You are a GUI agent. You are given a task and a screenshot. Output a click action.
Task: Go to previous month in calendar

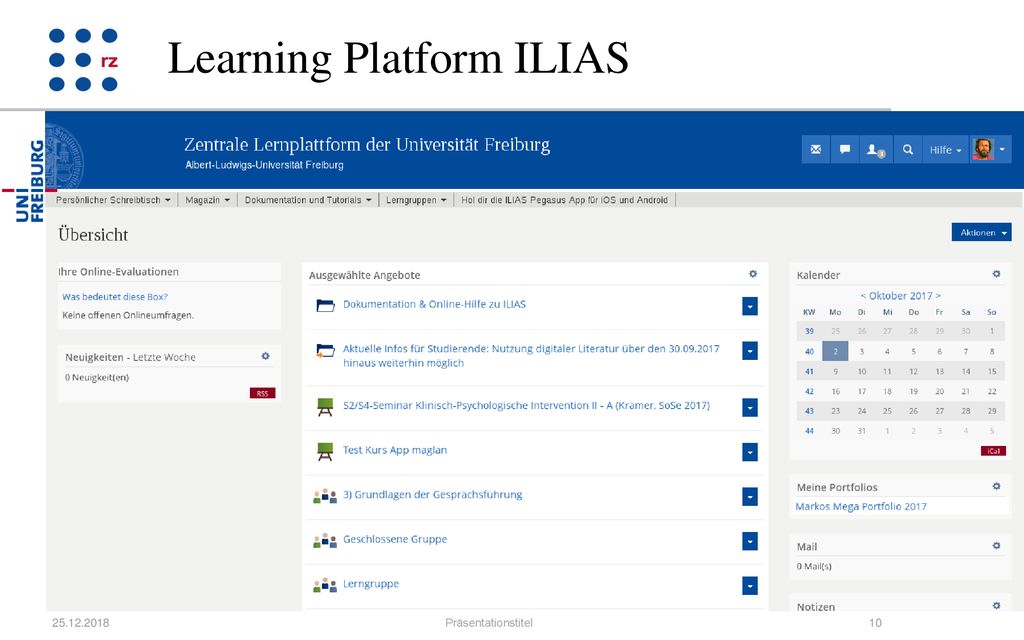[863, 296]
